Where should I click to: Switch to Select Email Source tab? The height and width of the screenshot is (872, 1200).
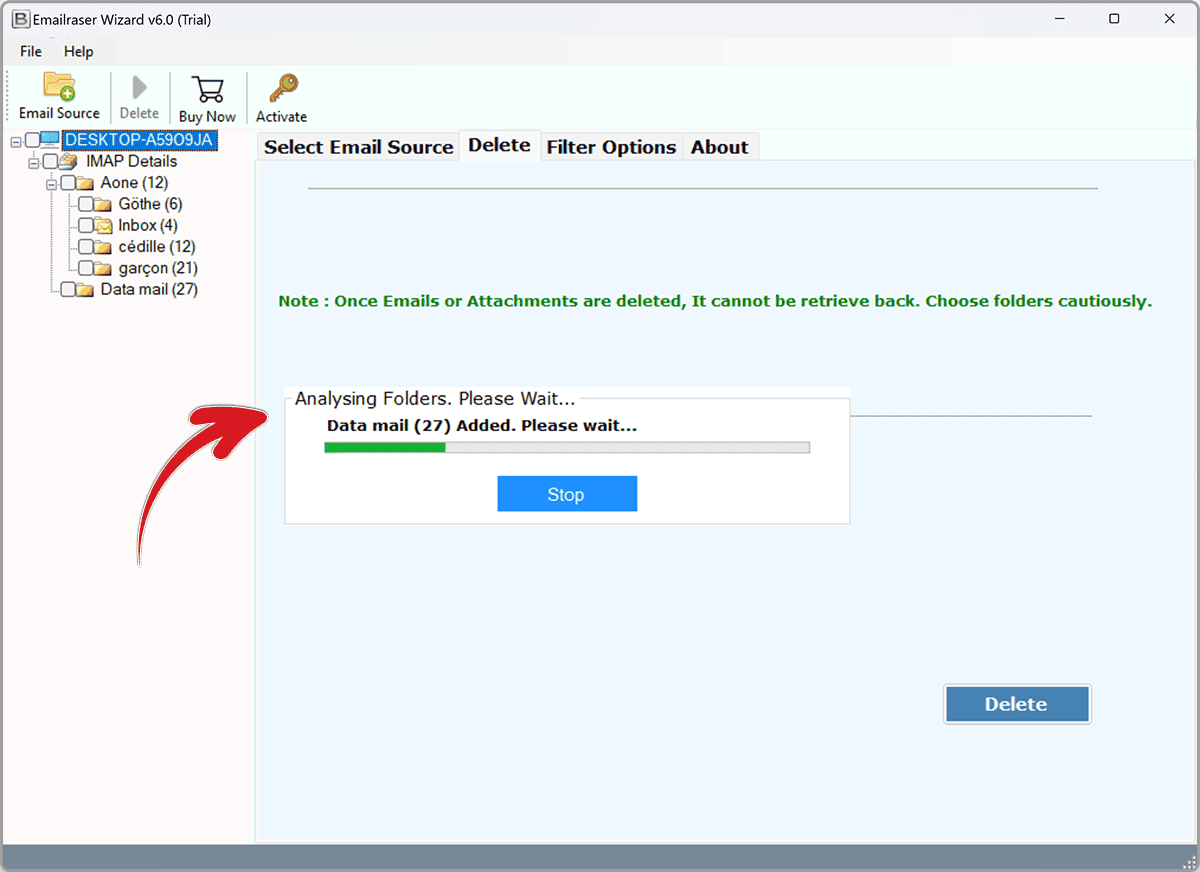[358, 147]
